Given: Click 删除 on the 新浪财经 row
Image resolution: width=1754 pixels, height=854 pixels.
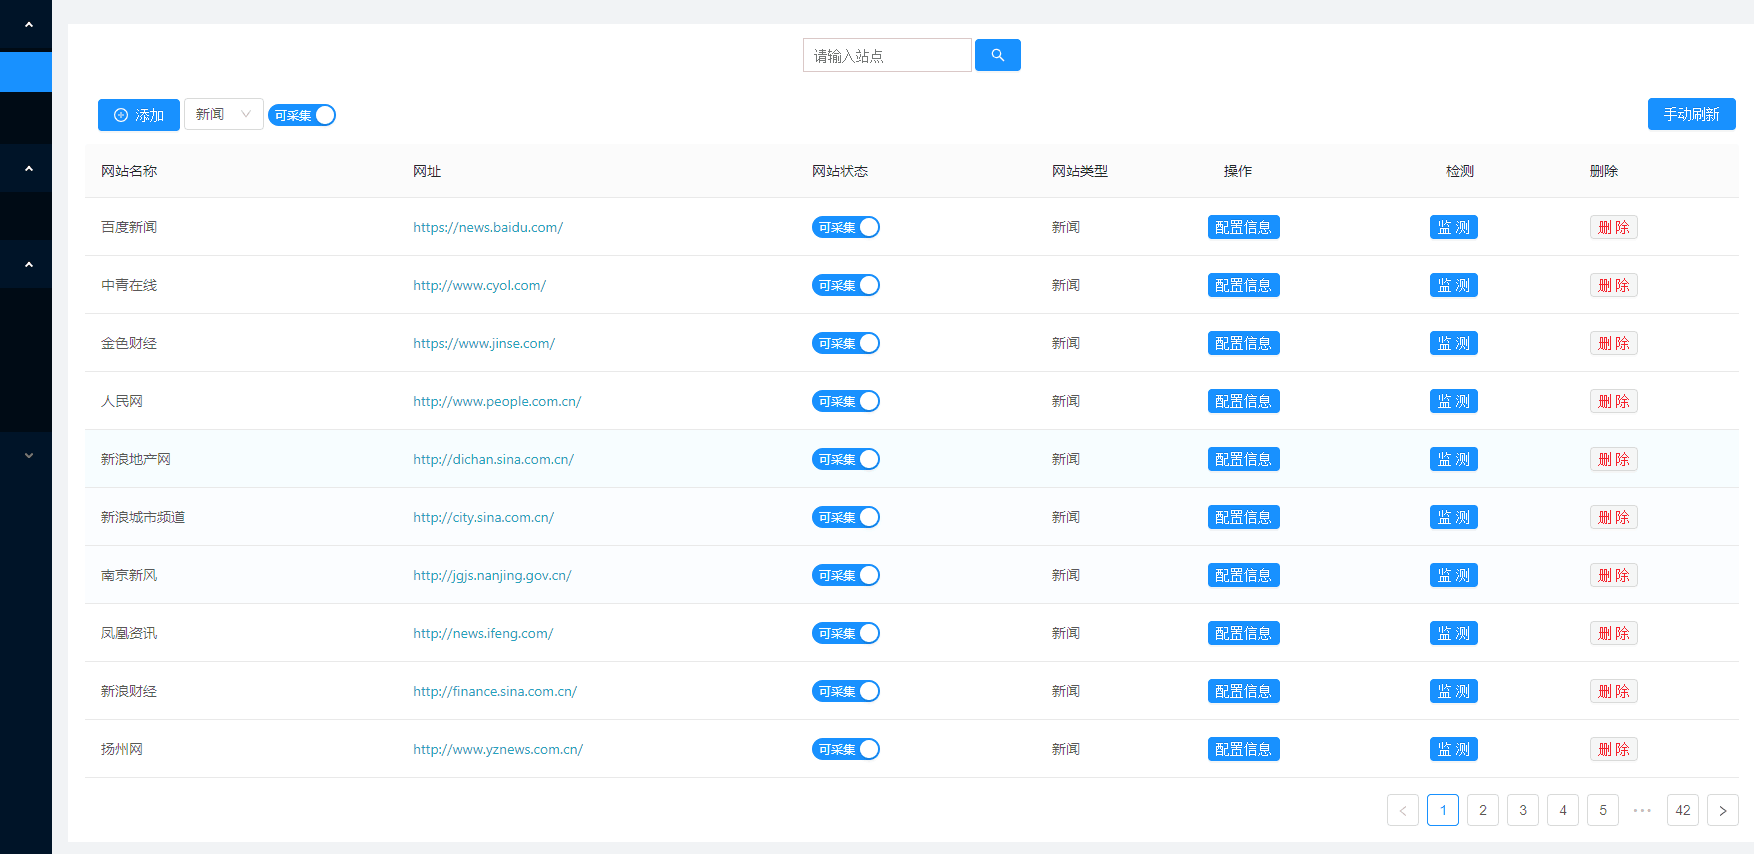Looking at the screenshot, I should [x=1613, y=691].
